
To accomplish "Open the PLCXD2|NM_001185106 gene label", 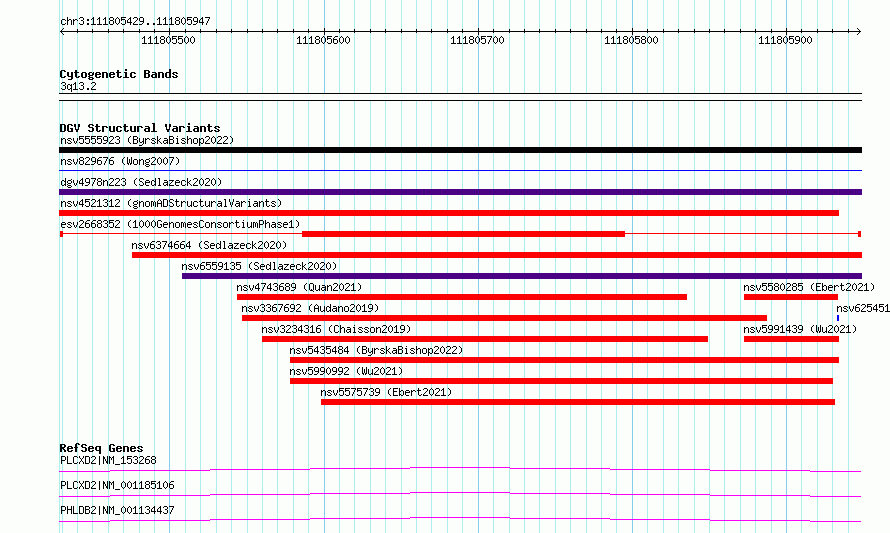I will click(x=117, y=485).
